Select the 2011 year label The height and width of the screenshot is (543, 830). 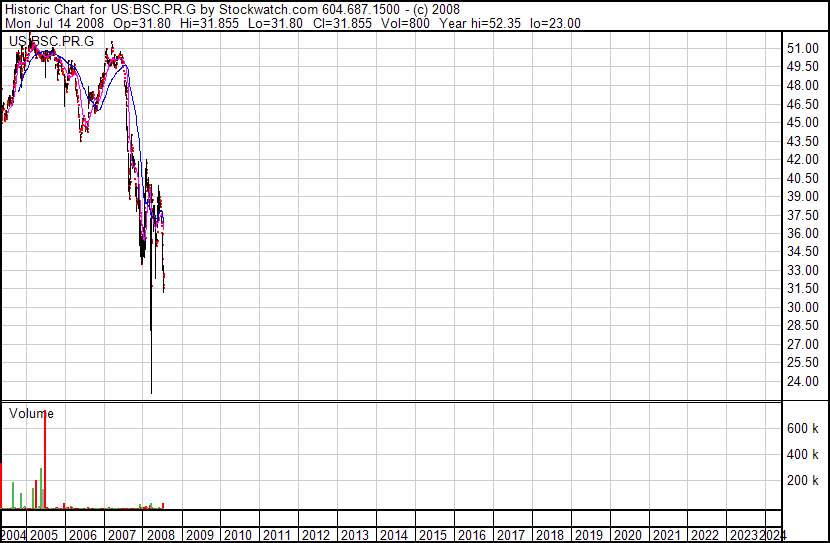277,535
